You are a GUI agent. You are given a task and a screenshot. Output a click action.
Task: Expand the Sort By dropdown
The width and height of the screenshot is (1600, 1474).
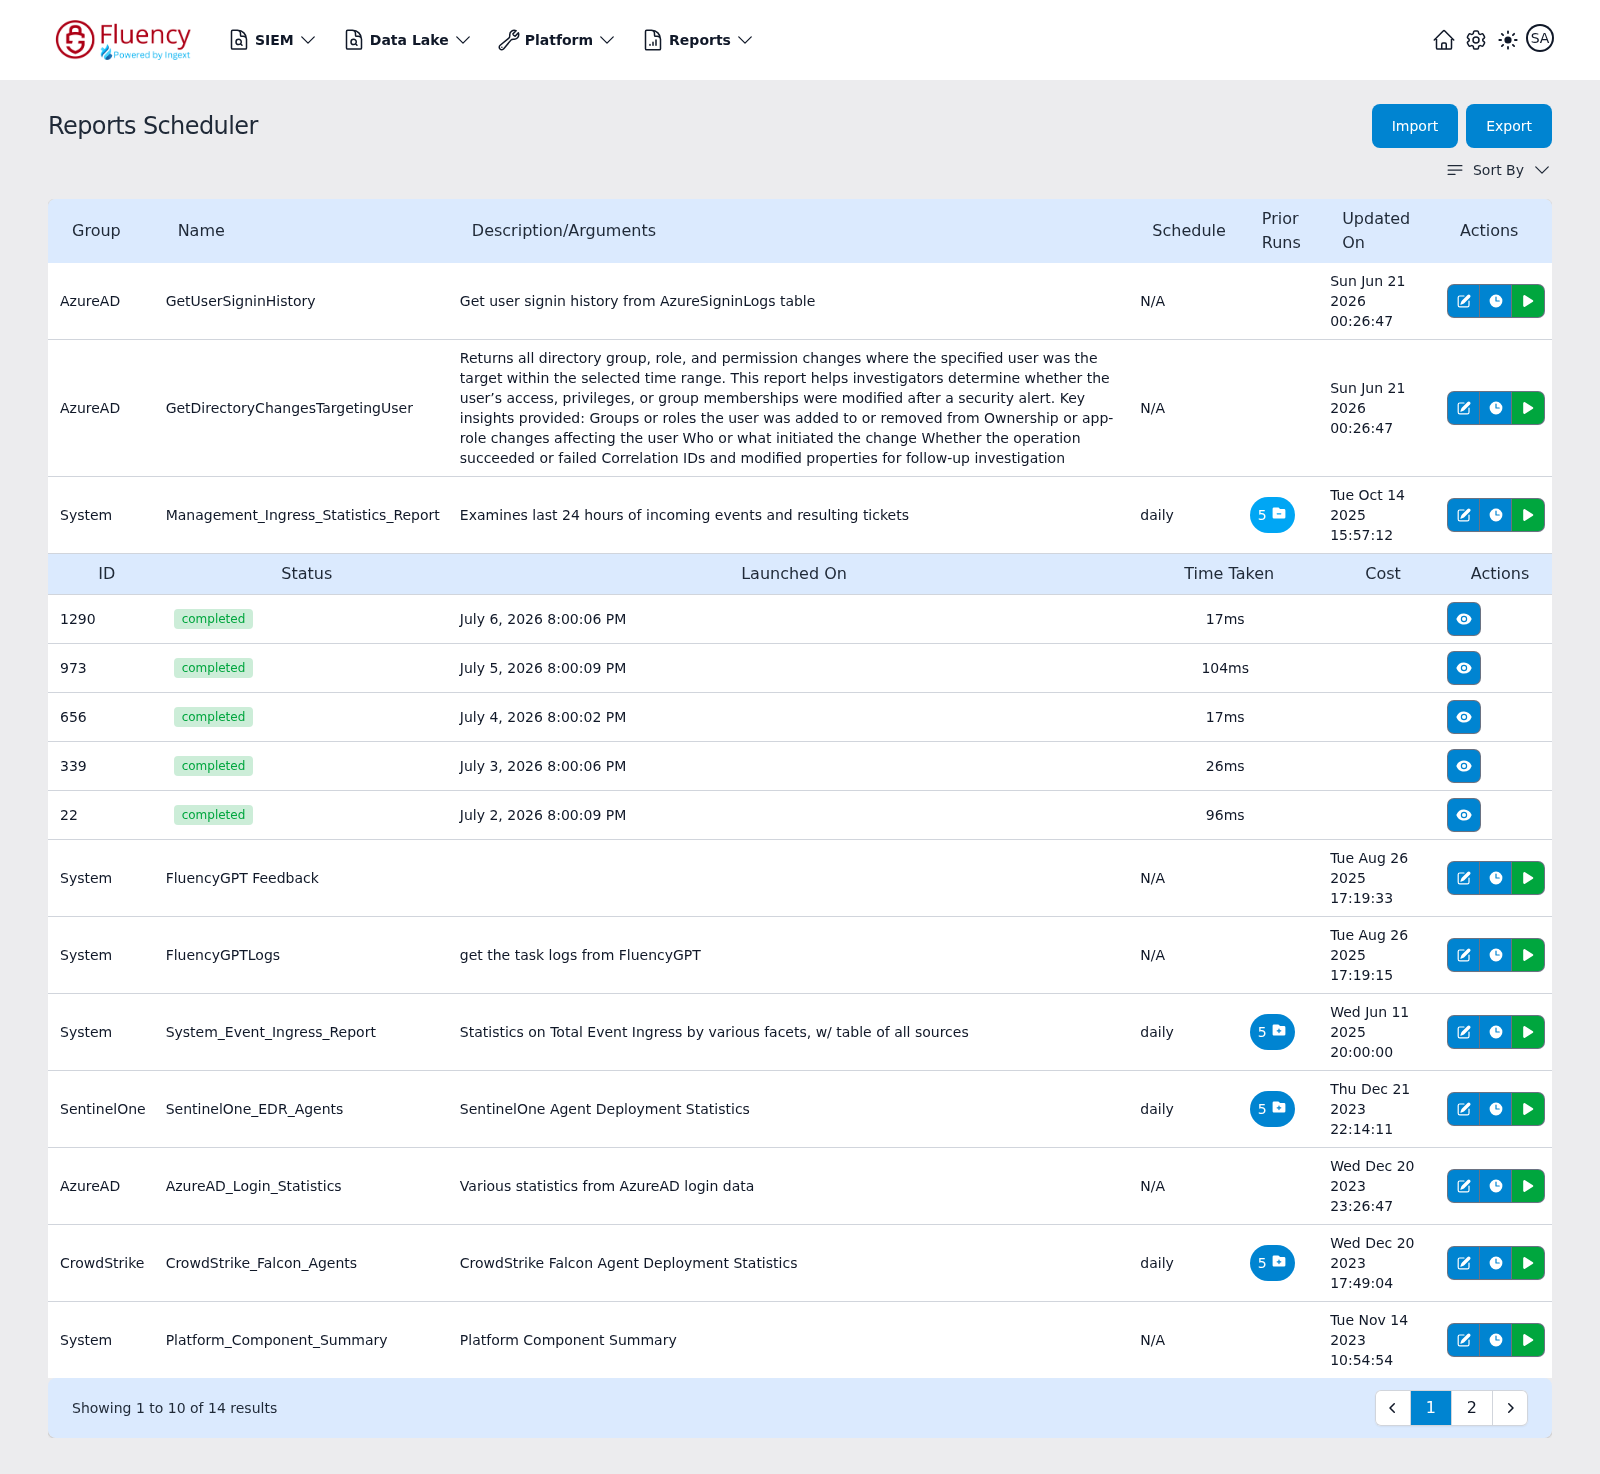click(x=1498, y=170)
